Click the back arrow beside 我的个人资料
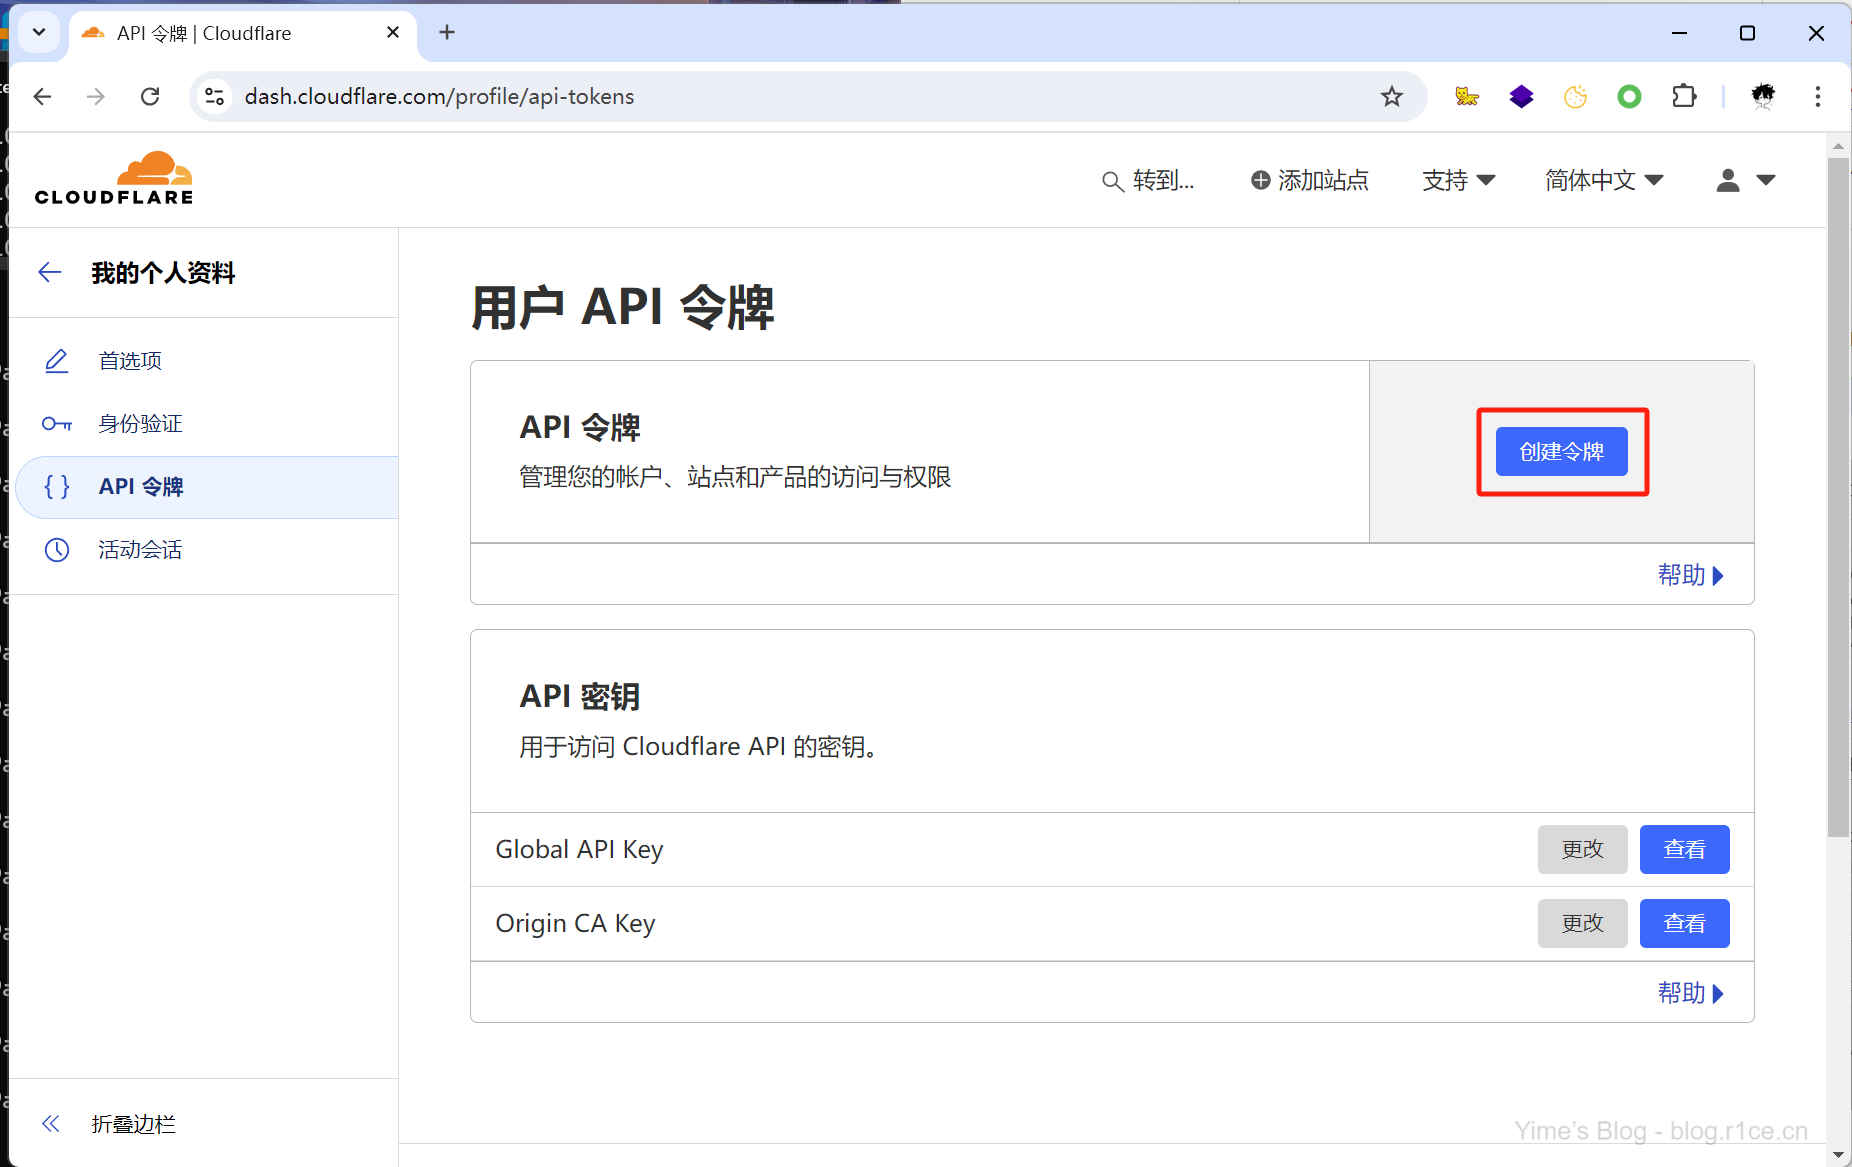Screen dimensions: 1852x1167 click(x=49, y=272)
